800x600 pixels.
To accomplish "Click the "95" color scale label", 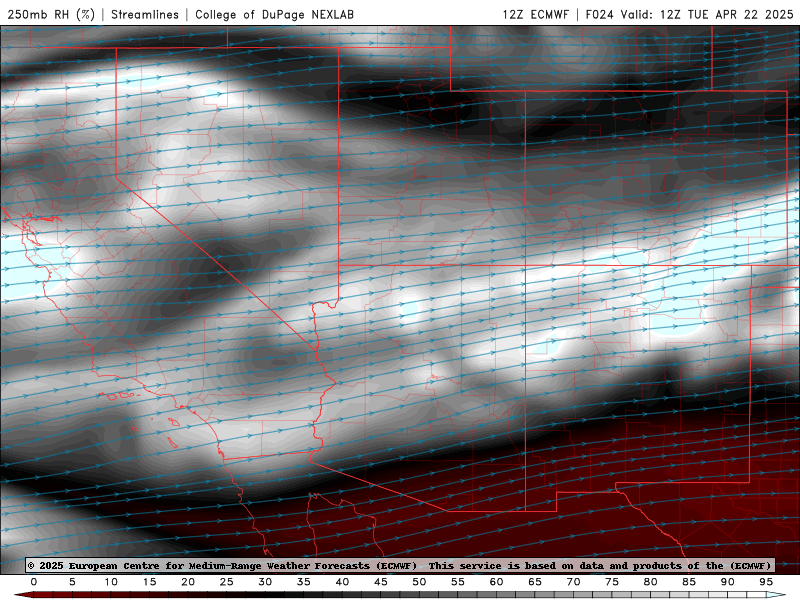I will tap(766, 582).
